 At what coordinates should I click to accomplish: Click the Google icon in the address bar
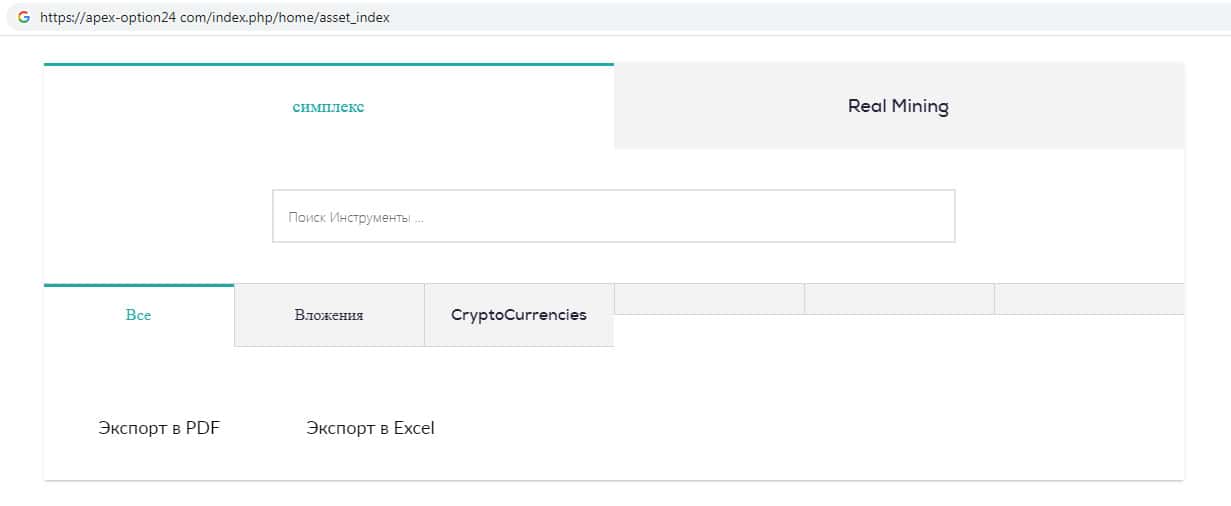pos(24,17)
